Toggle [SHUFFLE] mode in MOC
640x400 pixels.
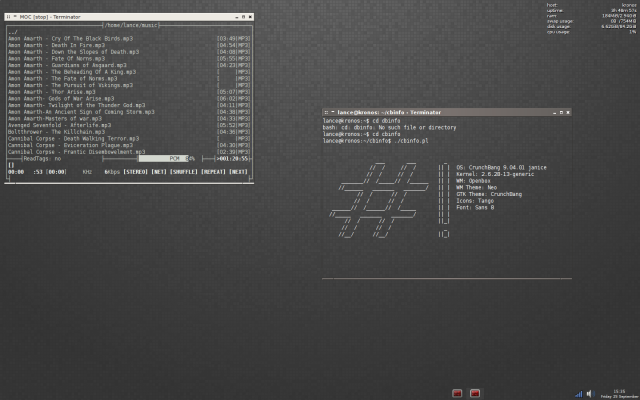pyautogui.click(x=184, y=172)
